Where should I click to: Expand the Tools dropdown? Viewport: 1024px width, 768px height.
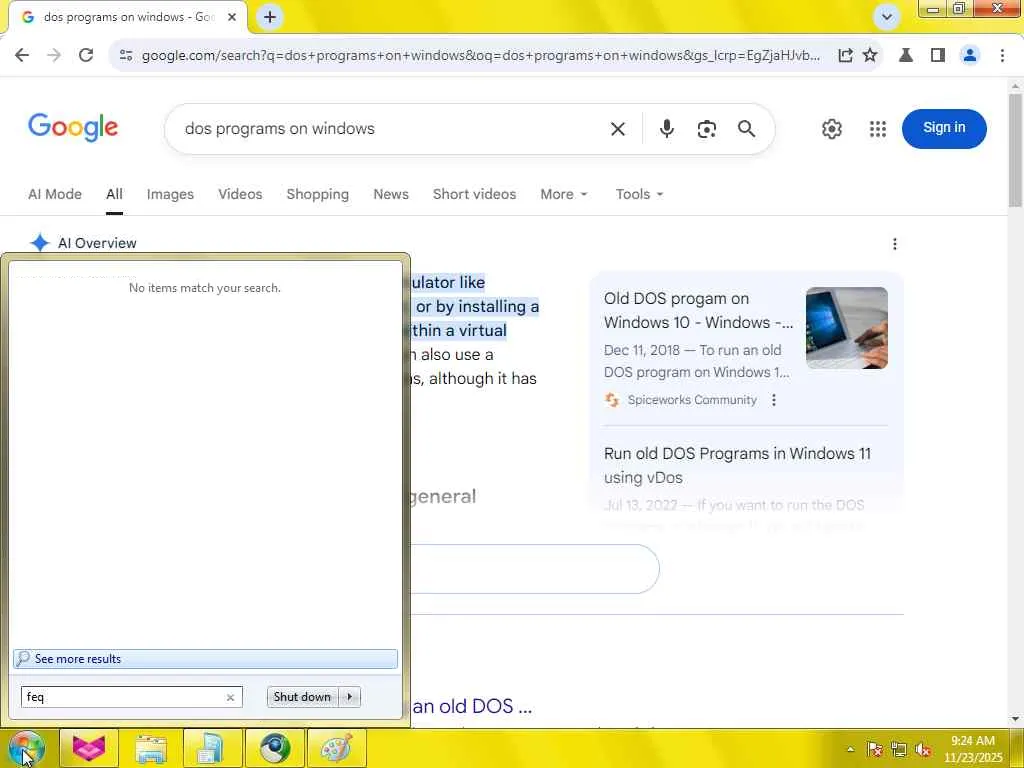[639, 195]
